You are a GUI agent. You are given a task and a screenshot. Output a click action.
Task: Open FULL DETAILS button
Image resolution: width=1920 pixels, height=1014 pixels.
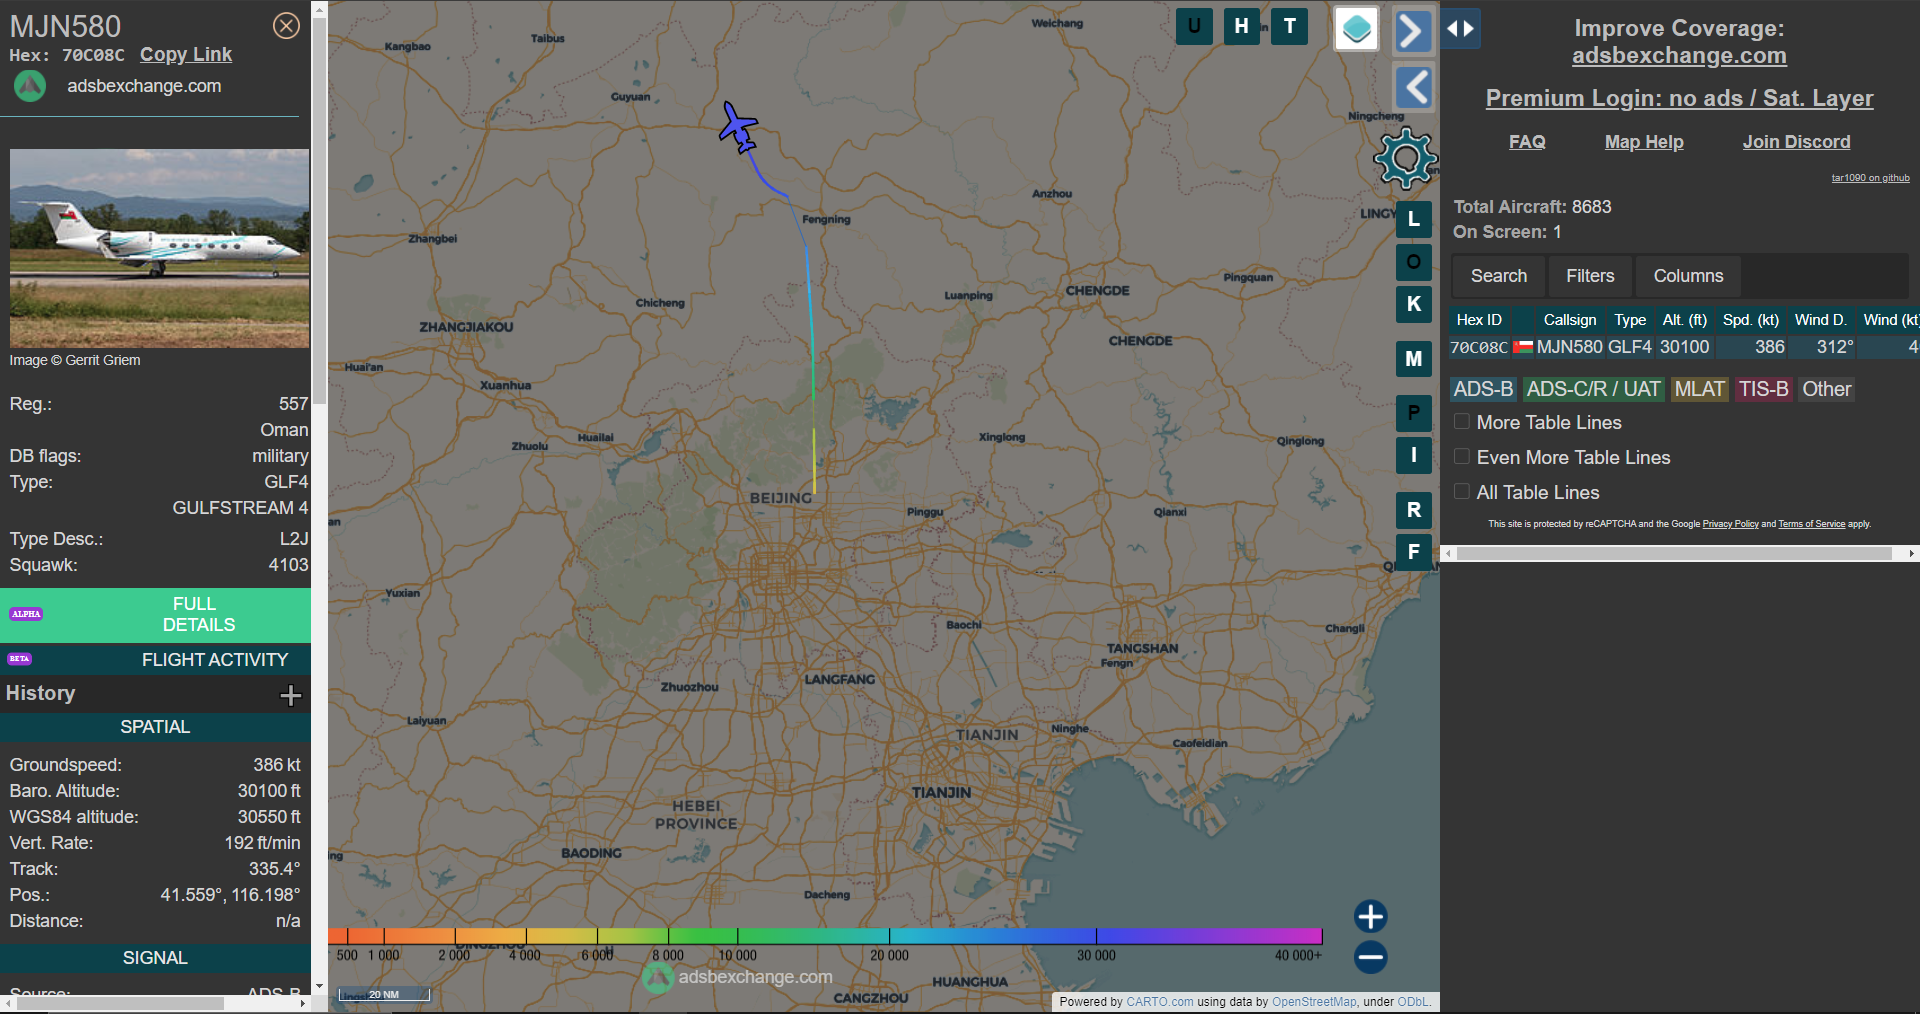pos(155,614)
